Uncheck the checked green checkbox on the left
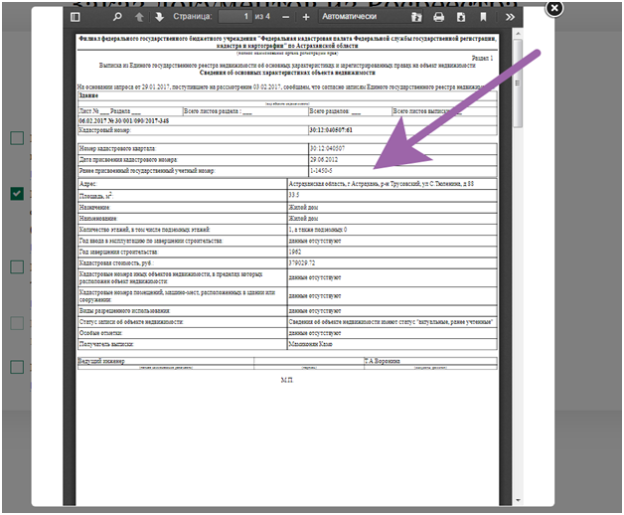This screenshot has width=624, height=515. tap(17, 193)
